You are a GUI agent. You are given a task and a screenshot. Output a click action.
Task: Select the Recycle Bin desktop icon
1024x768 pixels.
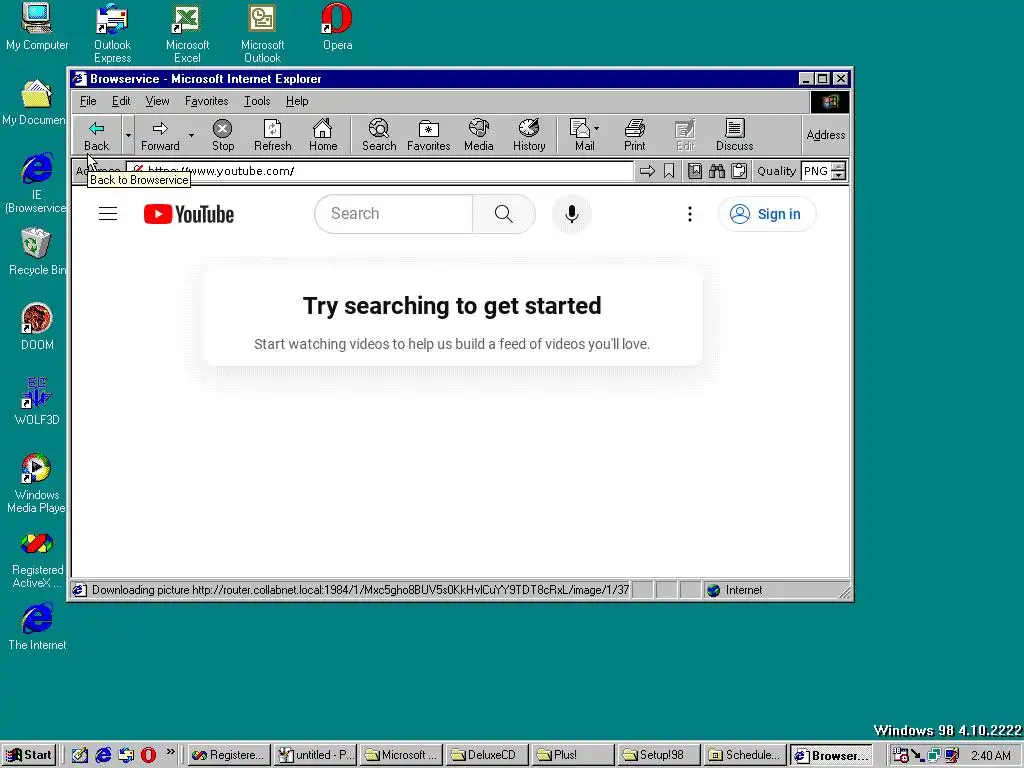[x=37, y=252]
